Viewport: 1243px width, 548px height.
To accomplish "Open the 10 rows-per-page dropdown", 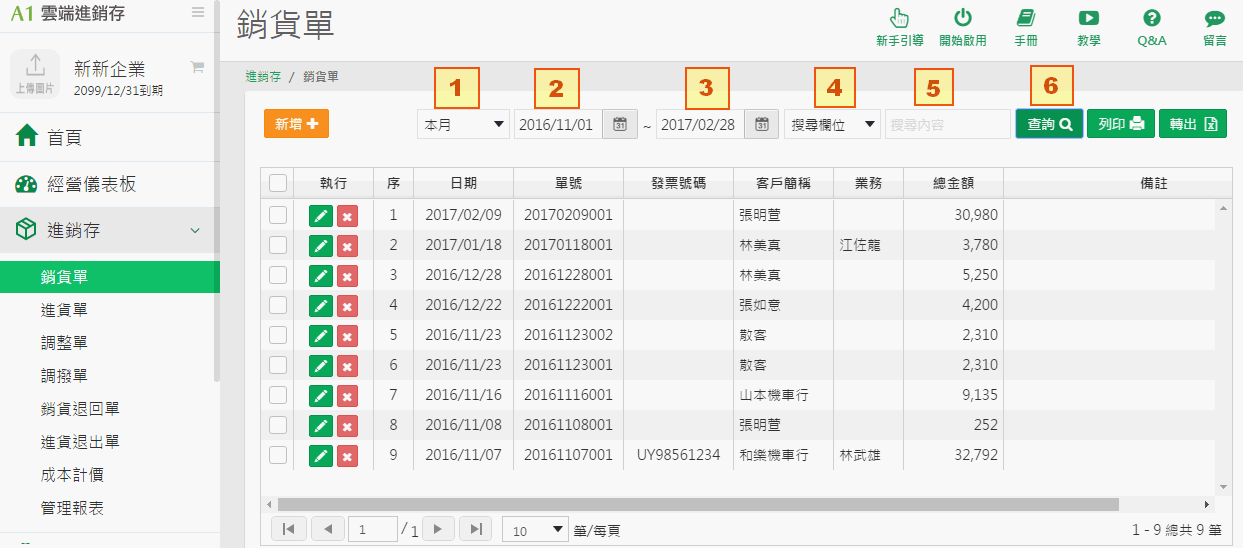I will click(x=535, y=529).
